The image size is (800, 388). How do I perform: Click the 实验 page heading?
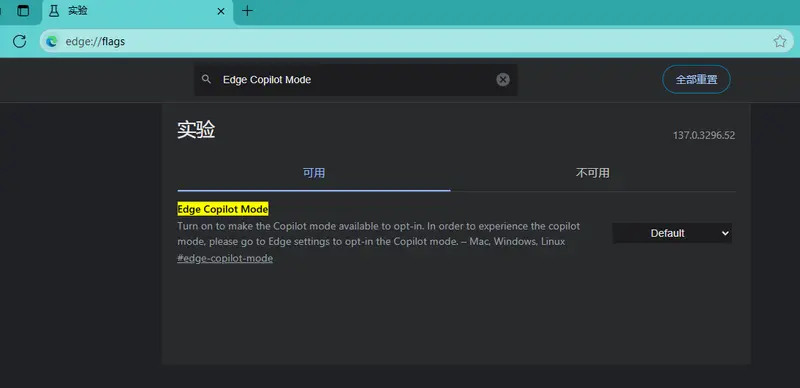click(x=196, y=130)
